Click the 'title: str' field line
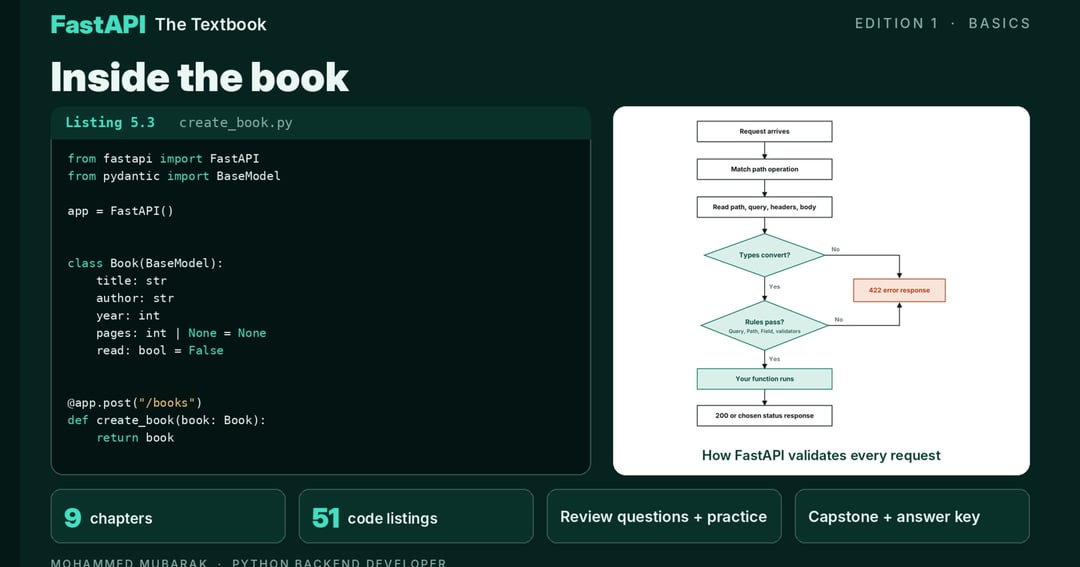Screen dimensions: 1080x567 [132, 280]
